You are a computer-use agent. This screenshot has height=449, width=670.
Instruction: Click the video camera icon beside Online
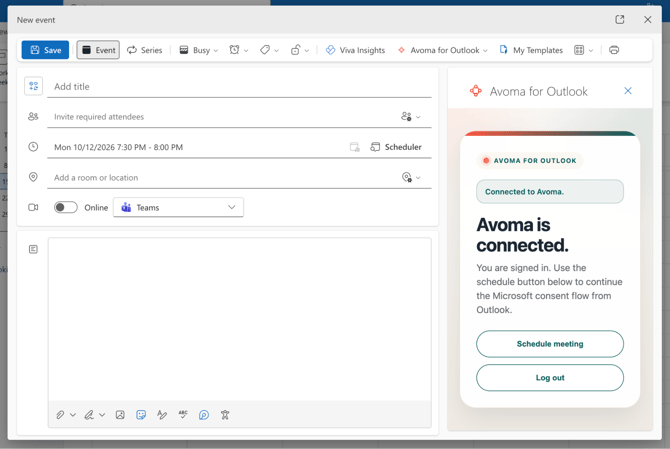point(33,207)
